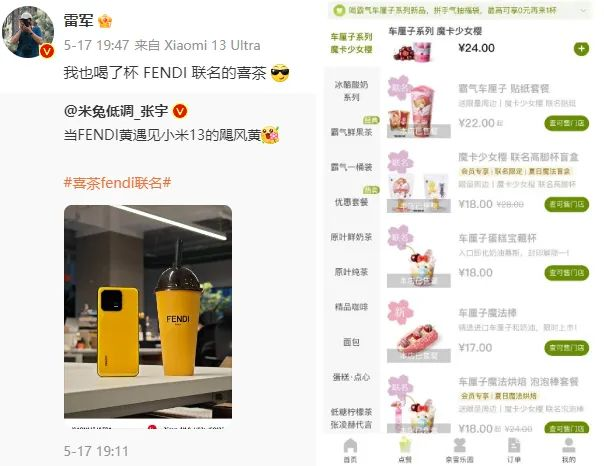Open the yellow FENDI cup photo
604x466 pixels.
tap(148, 312)
